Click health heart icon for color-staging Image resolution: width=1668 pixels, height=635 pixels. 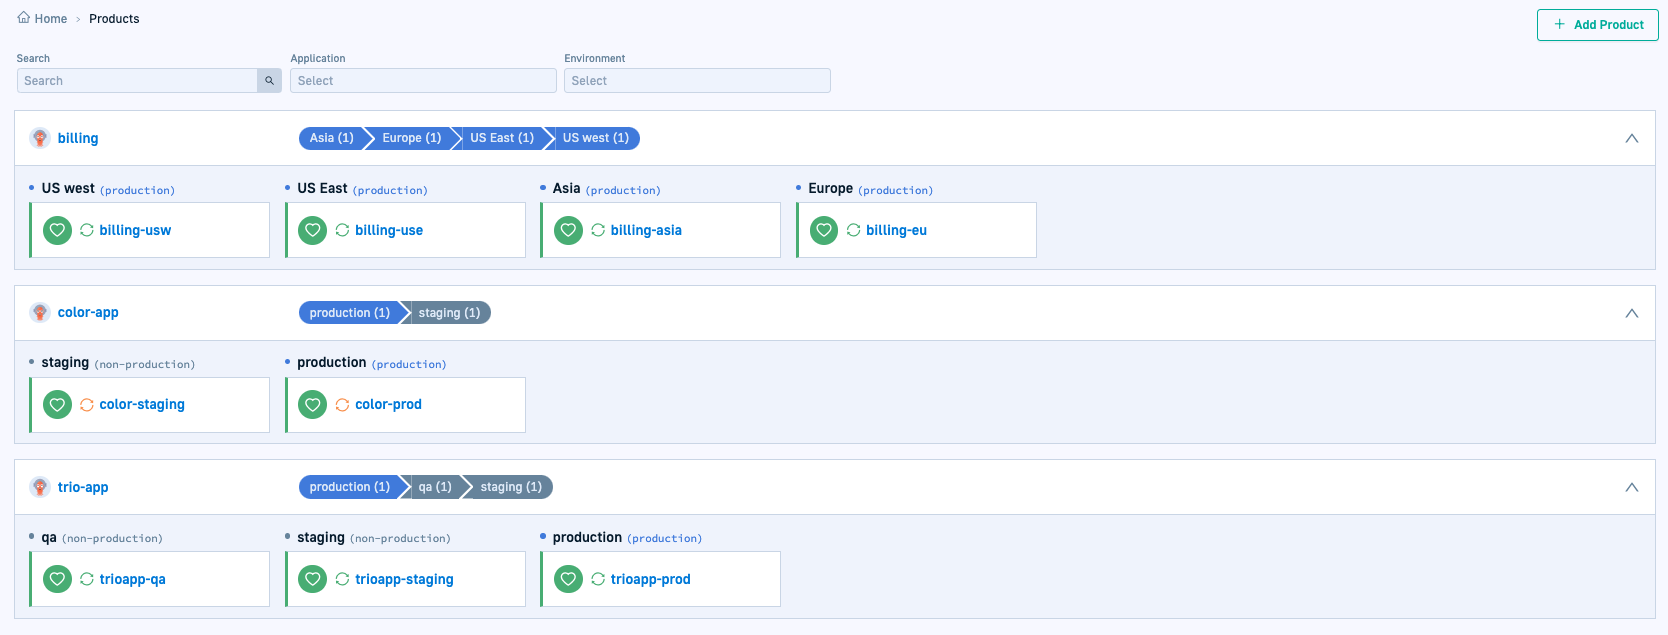click(58, 405)
